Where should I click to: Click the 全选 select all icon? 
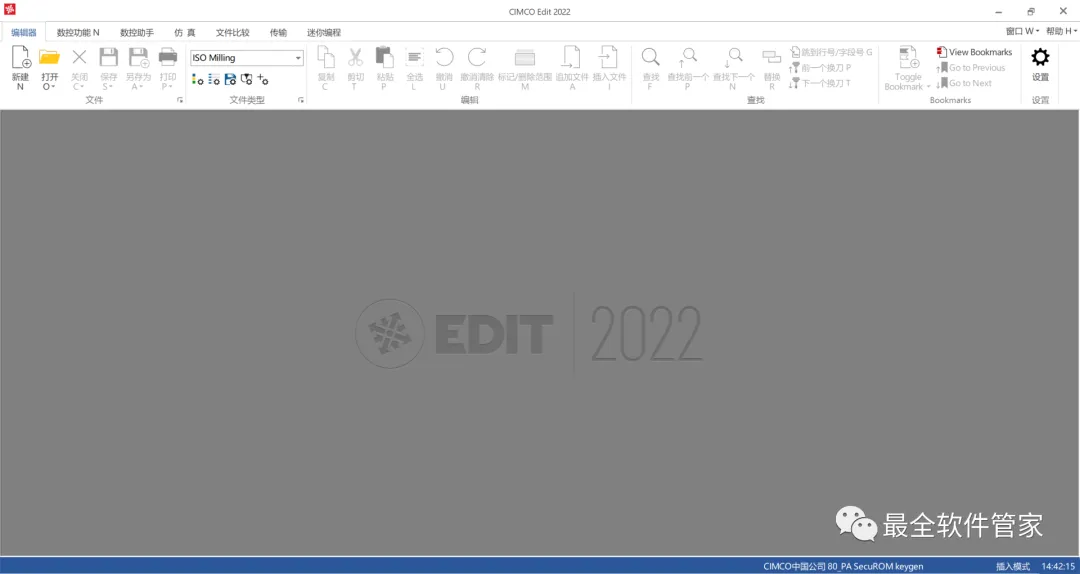pyautogui.click(x=414, y=58)
